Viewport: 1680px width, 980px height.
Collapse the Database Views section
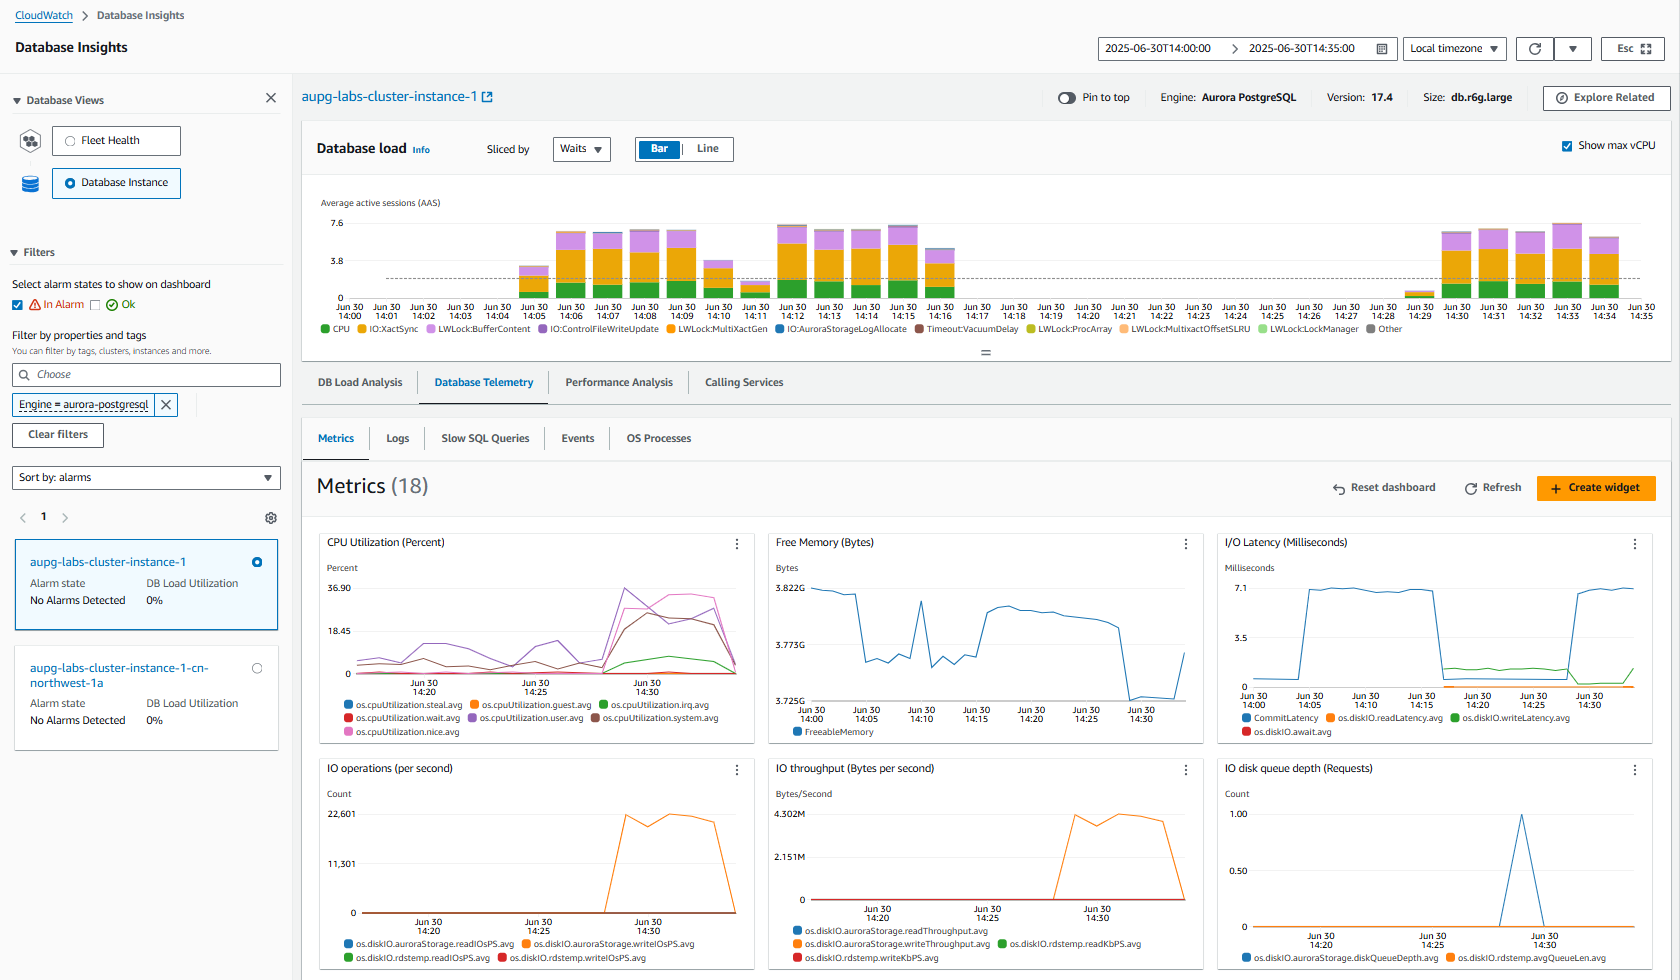tap(17, 101)
